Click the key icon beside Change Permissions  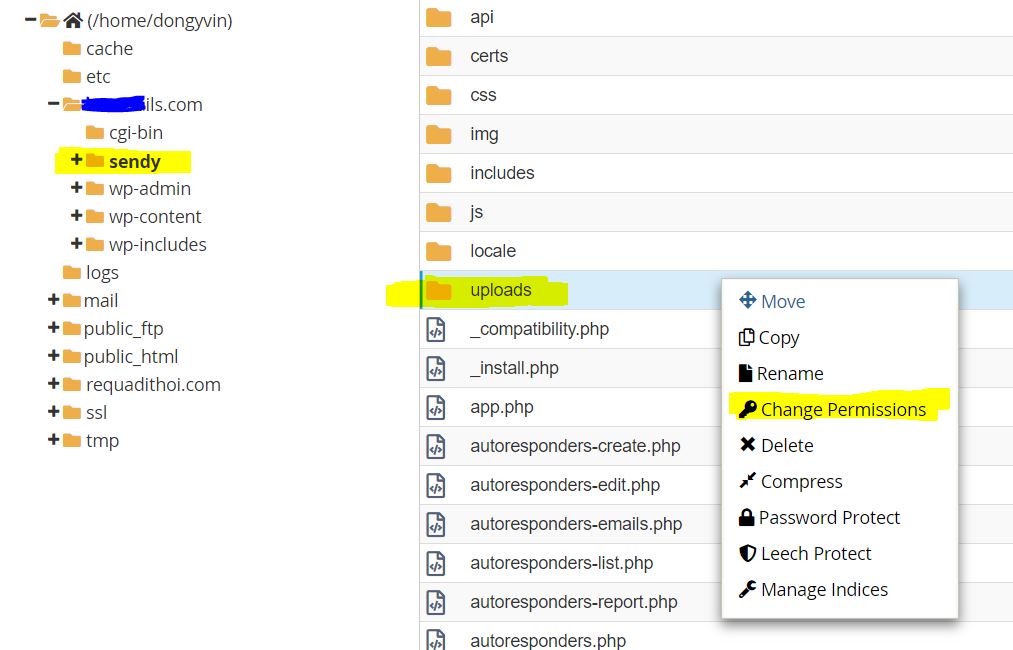click(747, 409)
